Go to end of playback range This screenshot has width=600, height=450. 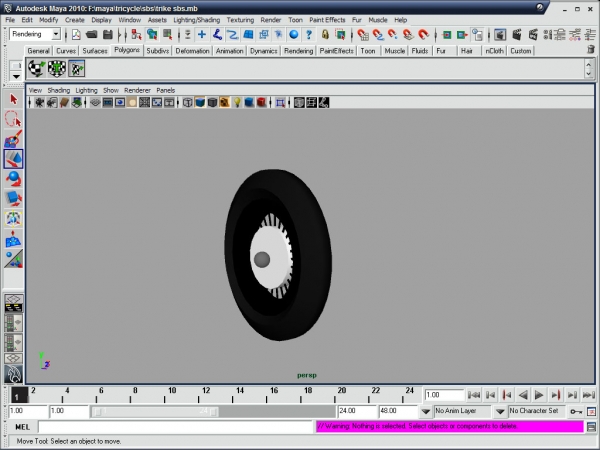[589, 395]
